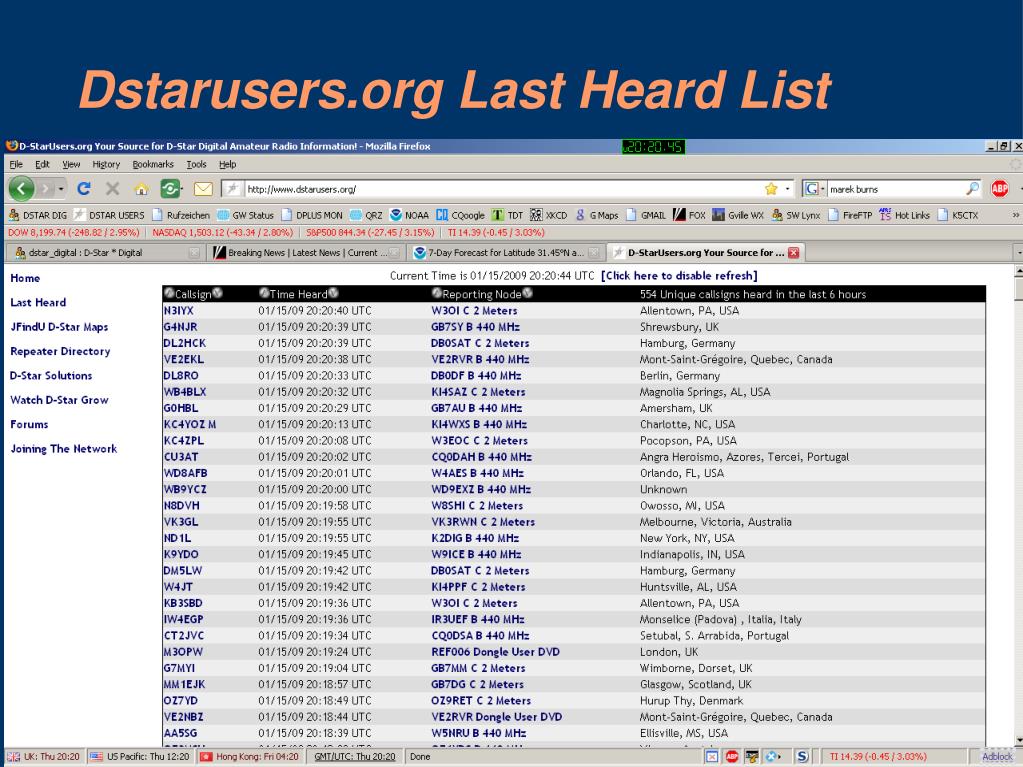Open the View menu
The height and width of the screenshot is (767, 1023).
click(x=71, y=164)
